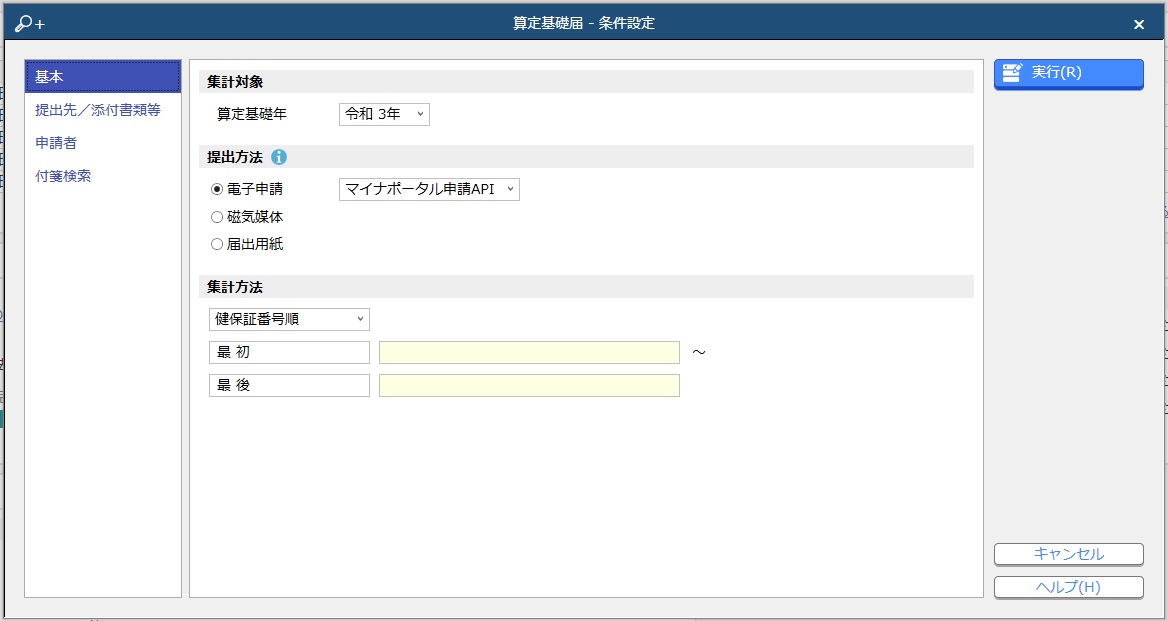The image size is (1168, 621).
Task: Switch to the 基本 section
Action: coord(103,77)
